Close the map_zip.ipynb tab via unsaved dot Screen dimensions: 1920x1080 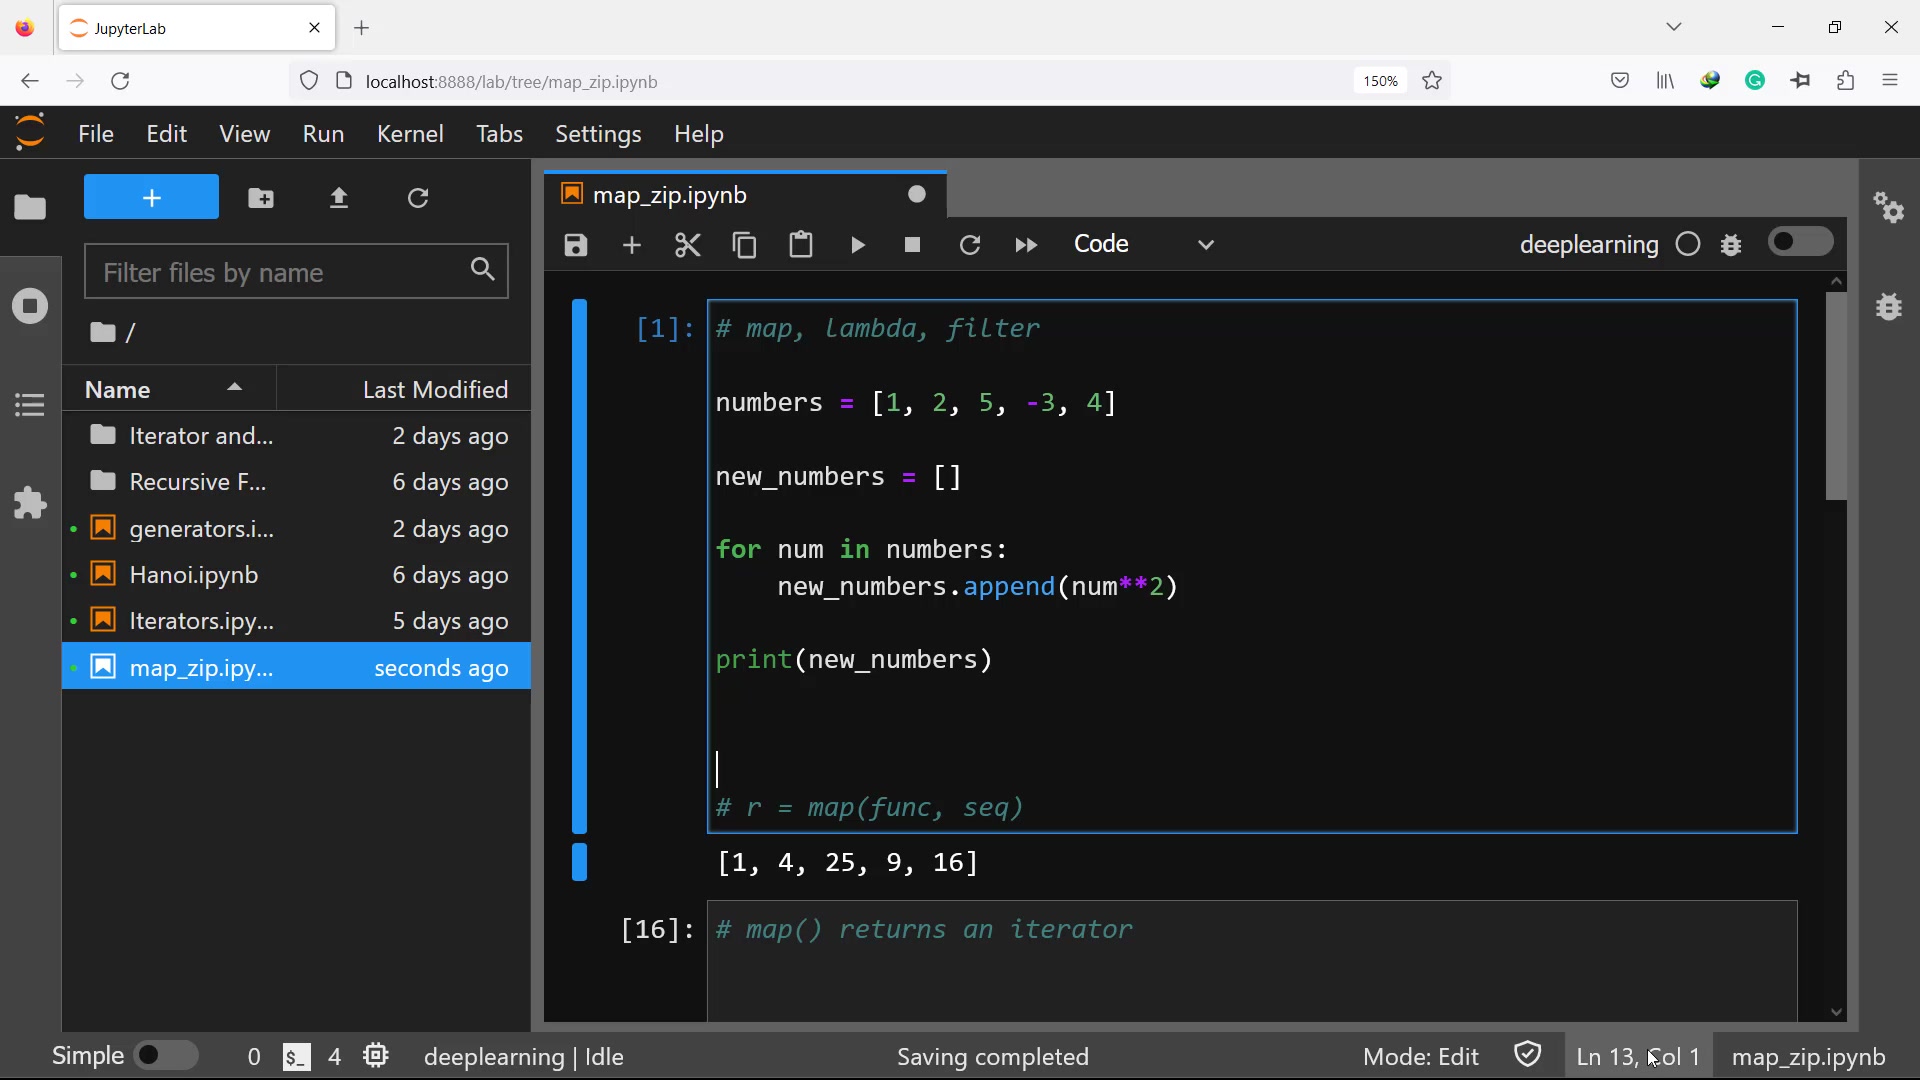tap(917, 194)
